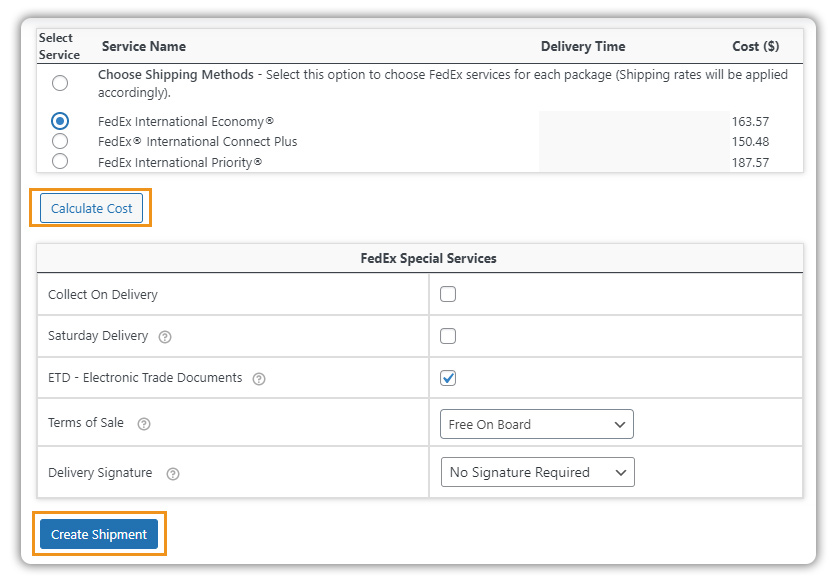Click the 150.48 cost value
The width and height of the screenshot is (839, 585).
coord(750,142)
